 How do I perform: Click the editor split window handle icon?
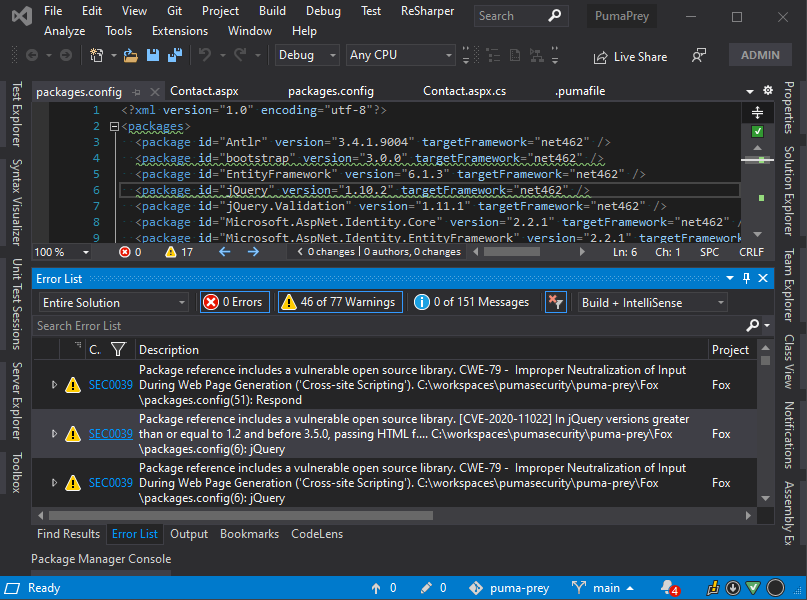pyautogui.click(x=757, y=113)
